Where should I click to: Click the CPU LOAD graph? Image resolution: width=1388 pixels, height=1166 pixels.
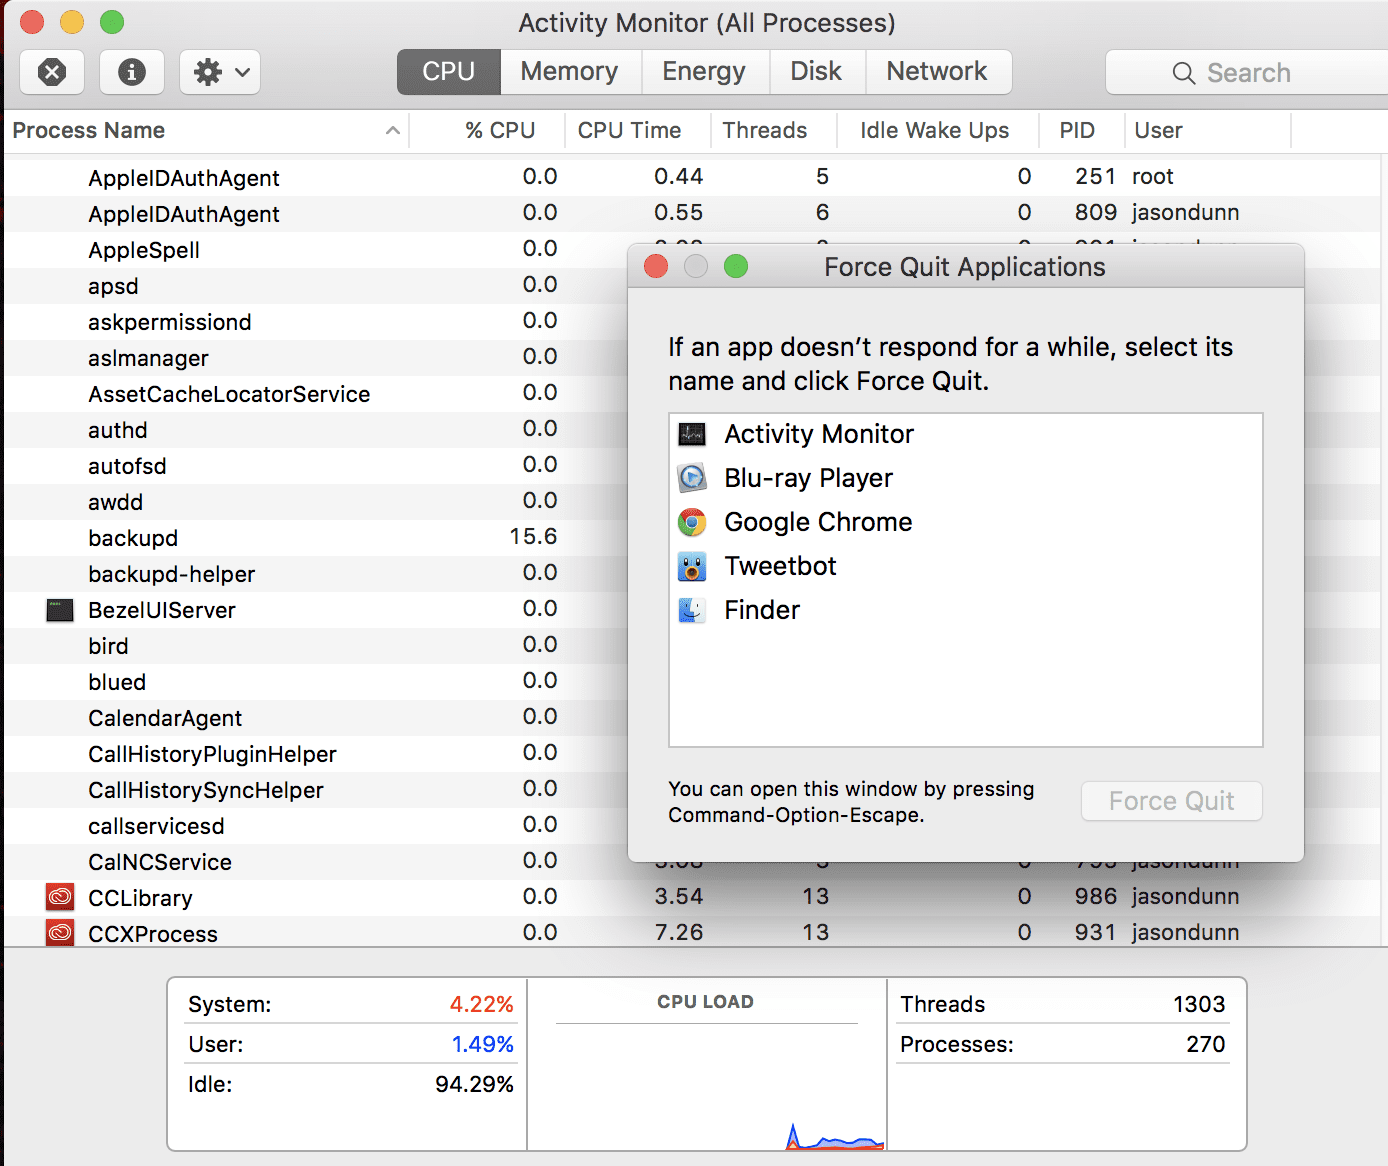click(706, 1065)
